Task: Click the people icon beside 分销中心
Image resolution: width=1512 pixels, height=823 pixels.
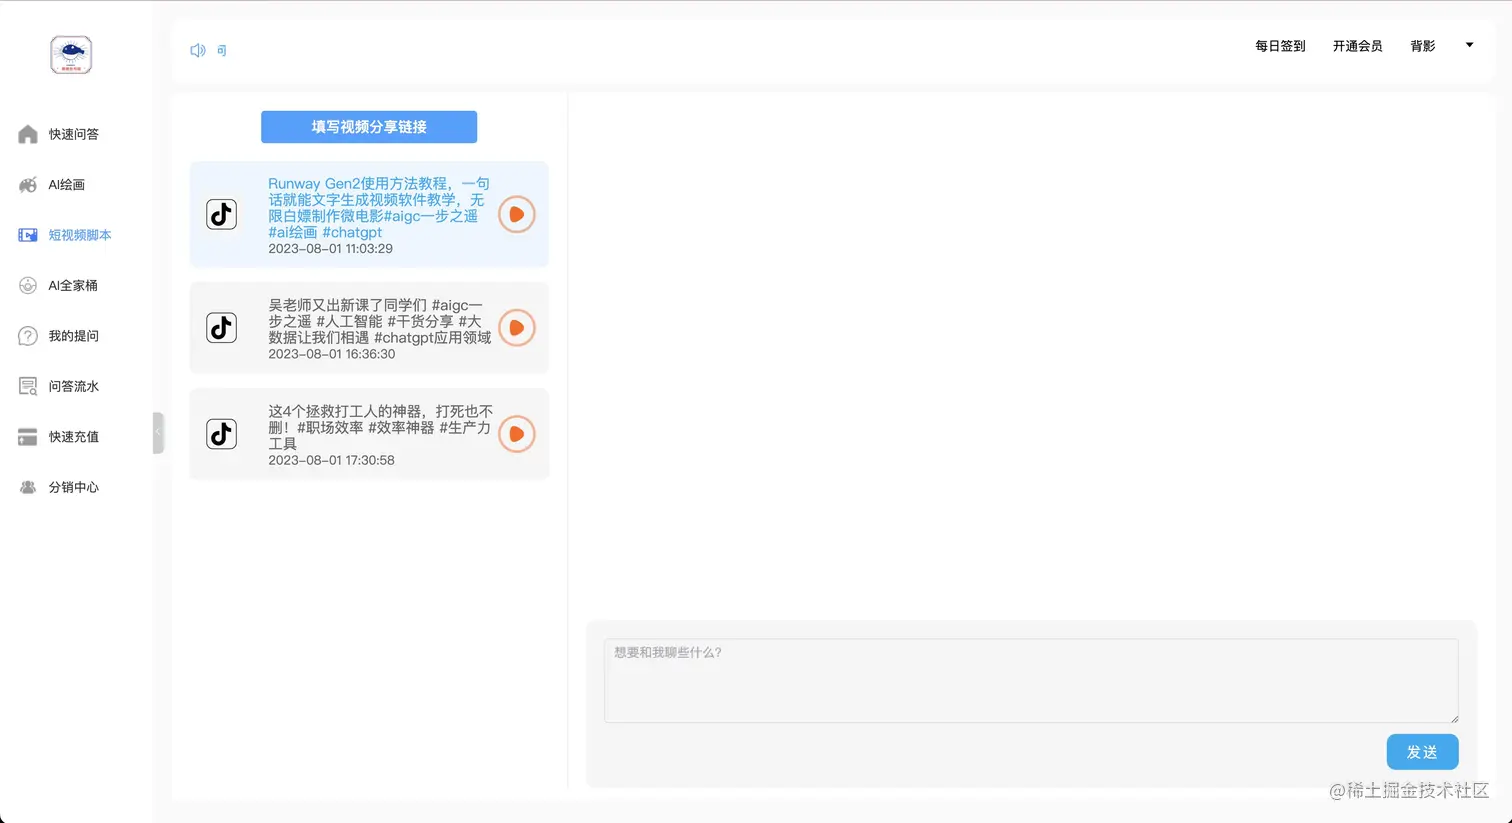Action: click(28, 487)
